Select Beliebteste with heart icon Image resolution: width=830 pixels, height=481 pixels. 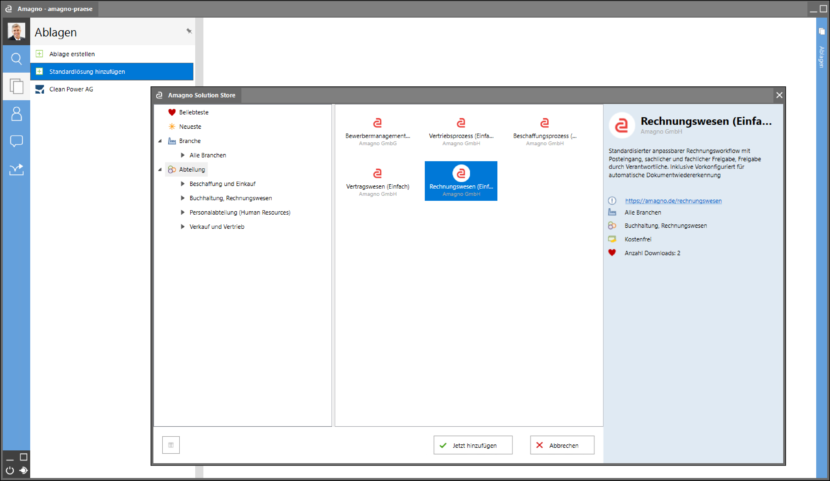(188, 112)
